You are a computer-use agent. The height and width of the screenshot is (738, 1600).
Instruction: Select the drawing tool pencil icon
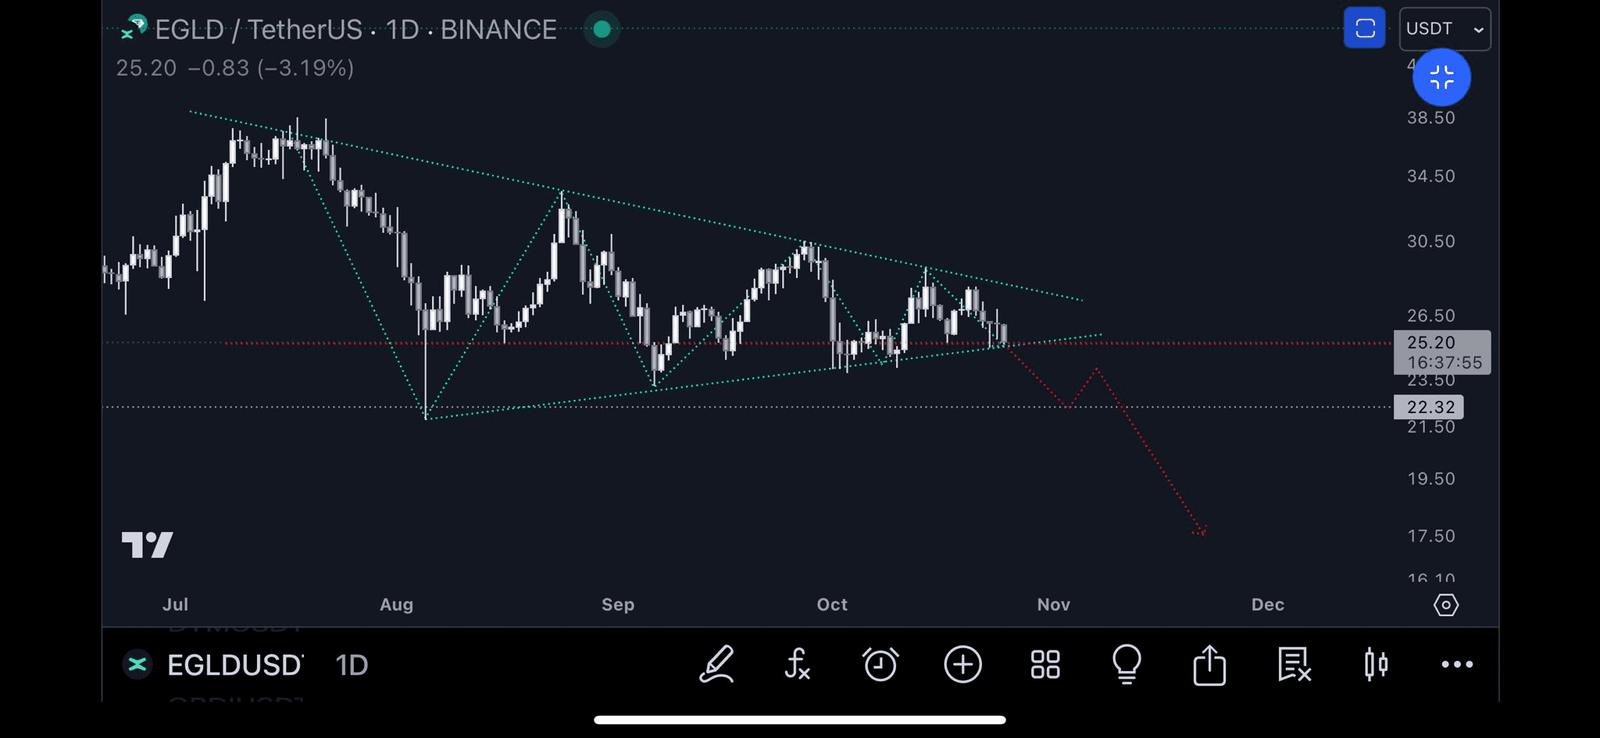tap(716, 664)
